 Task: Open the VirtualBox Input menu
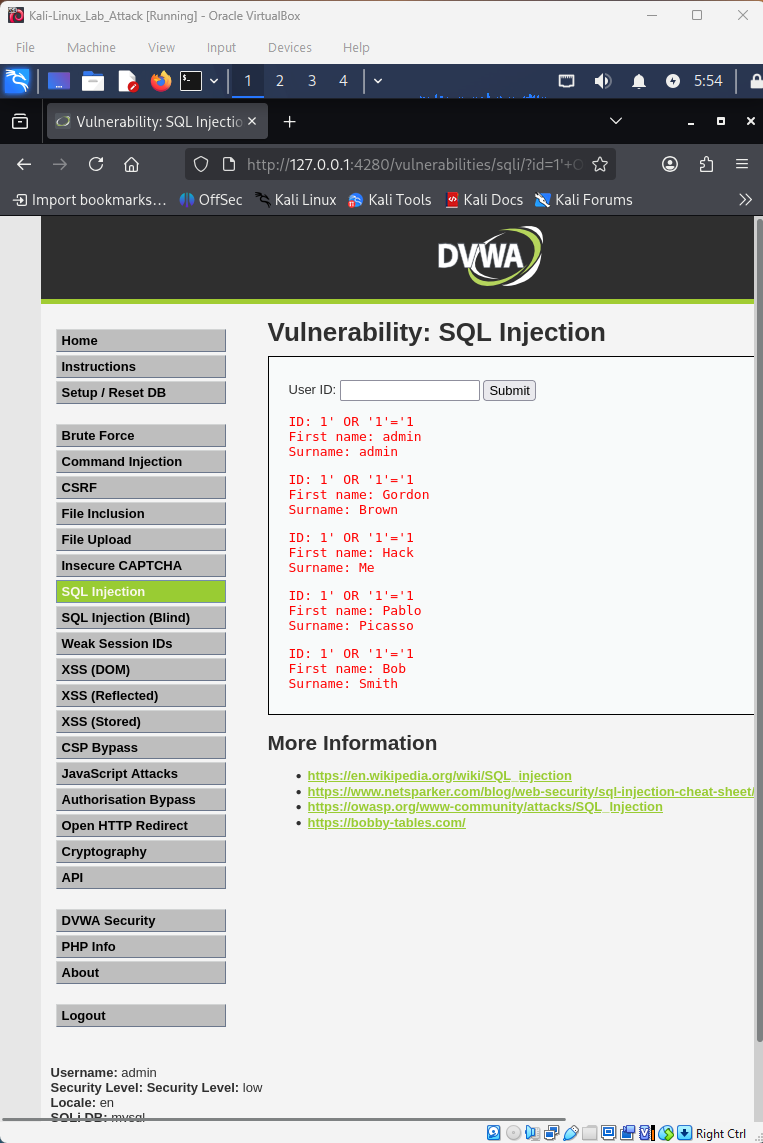(x=221, y=47)
